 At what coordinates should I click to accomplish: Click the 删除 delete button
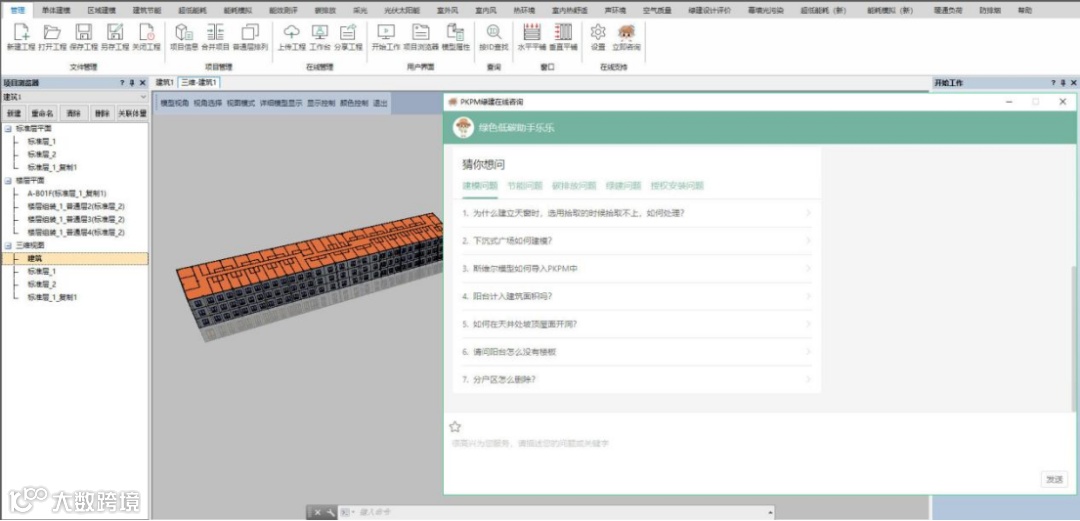(x=102, y=114)
